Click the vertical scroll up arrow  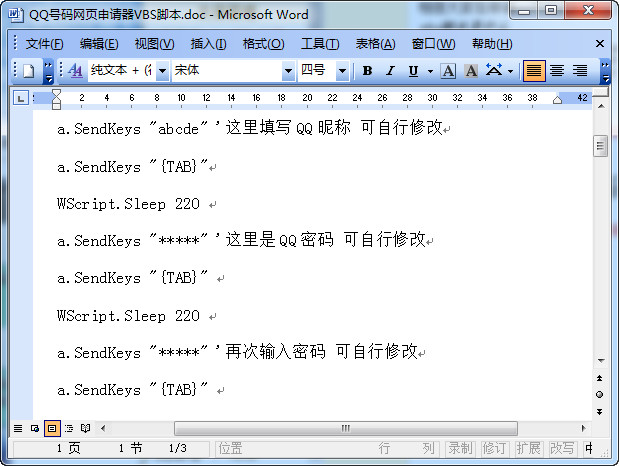pos(600,106)
